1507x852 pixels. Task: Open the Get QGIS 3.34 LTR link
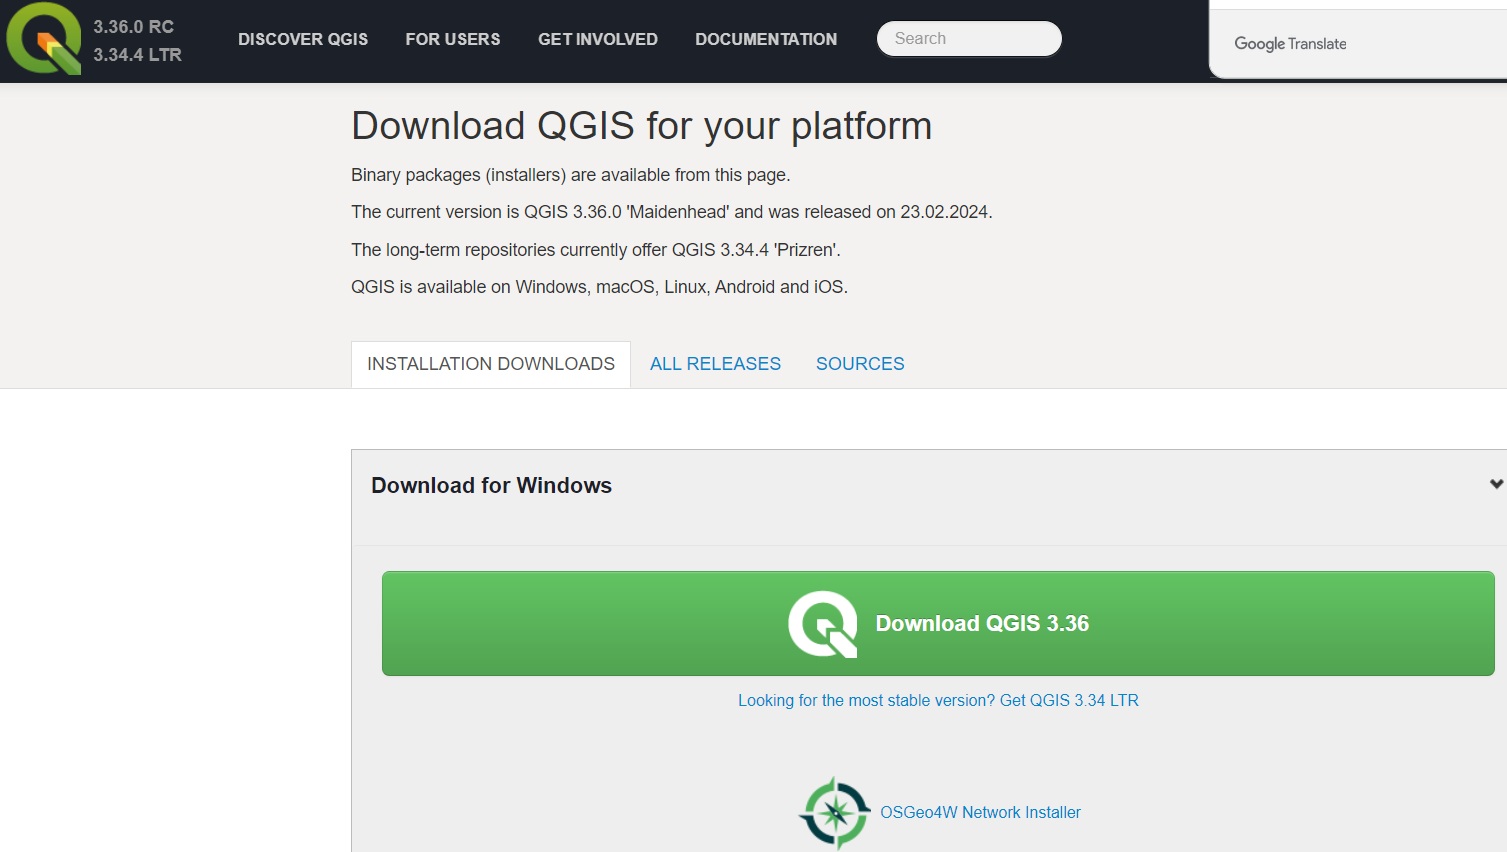tap(938, 701)
